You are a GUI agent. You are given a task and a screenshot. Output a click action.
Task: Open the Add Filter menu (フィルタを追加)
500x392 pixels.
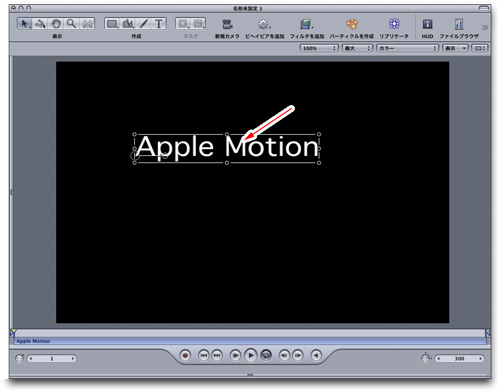[x=306, y=24]
